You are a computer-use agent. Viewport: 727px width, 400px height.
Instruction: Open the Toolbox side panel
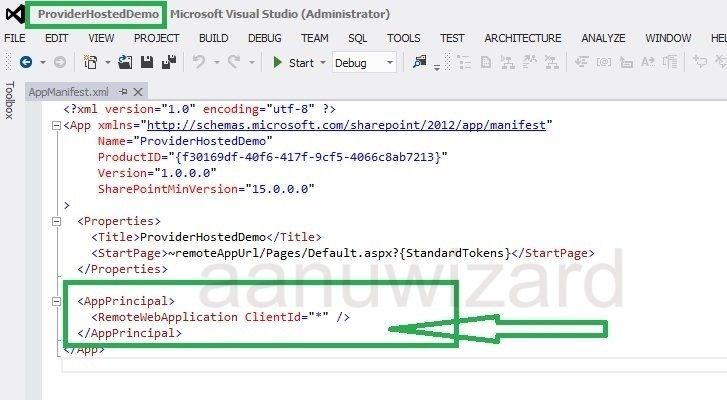[x=9, y=100]
